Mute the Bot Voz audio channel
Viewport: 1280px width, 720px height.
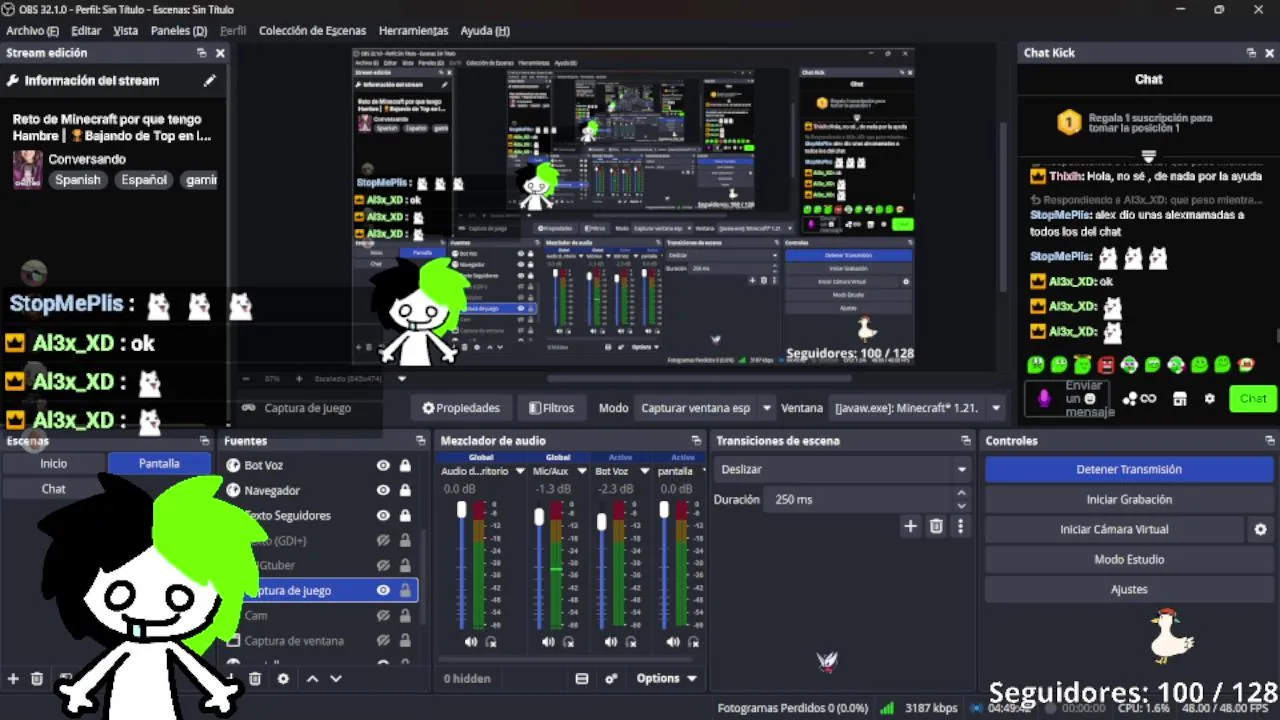[611, 642]
